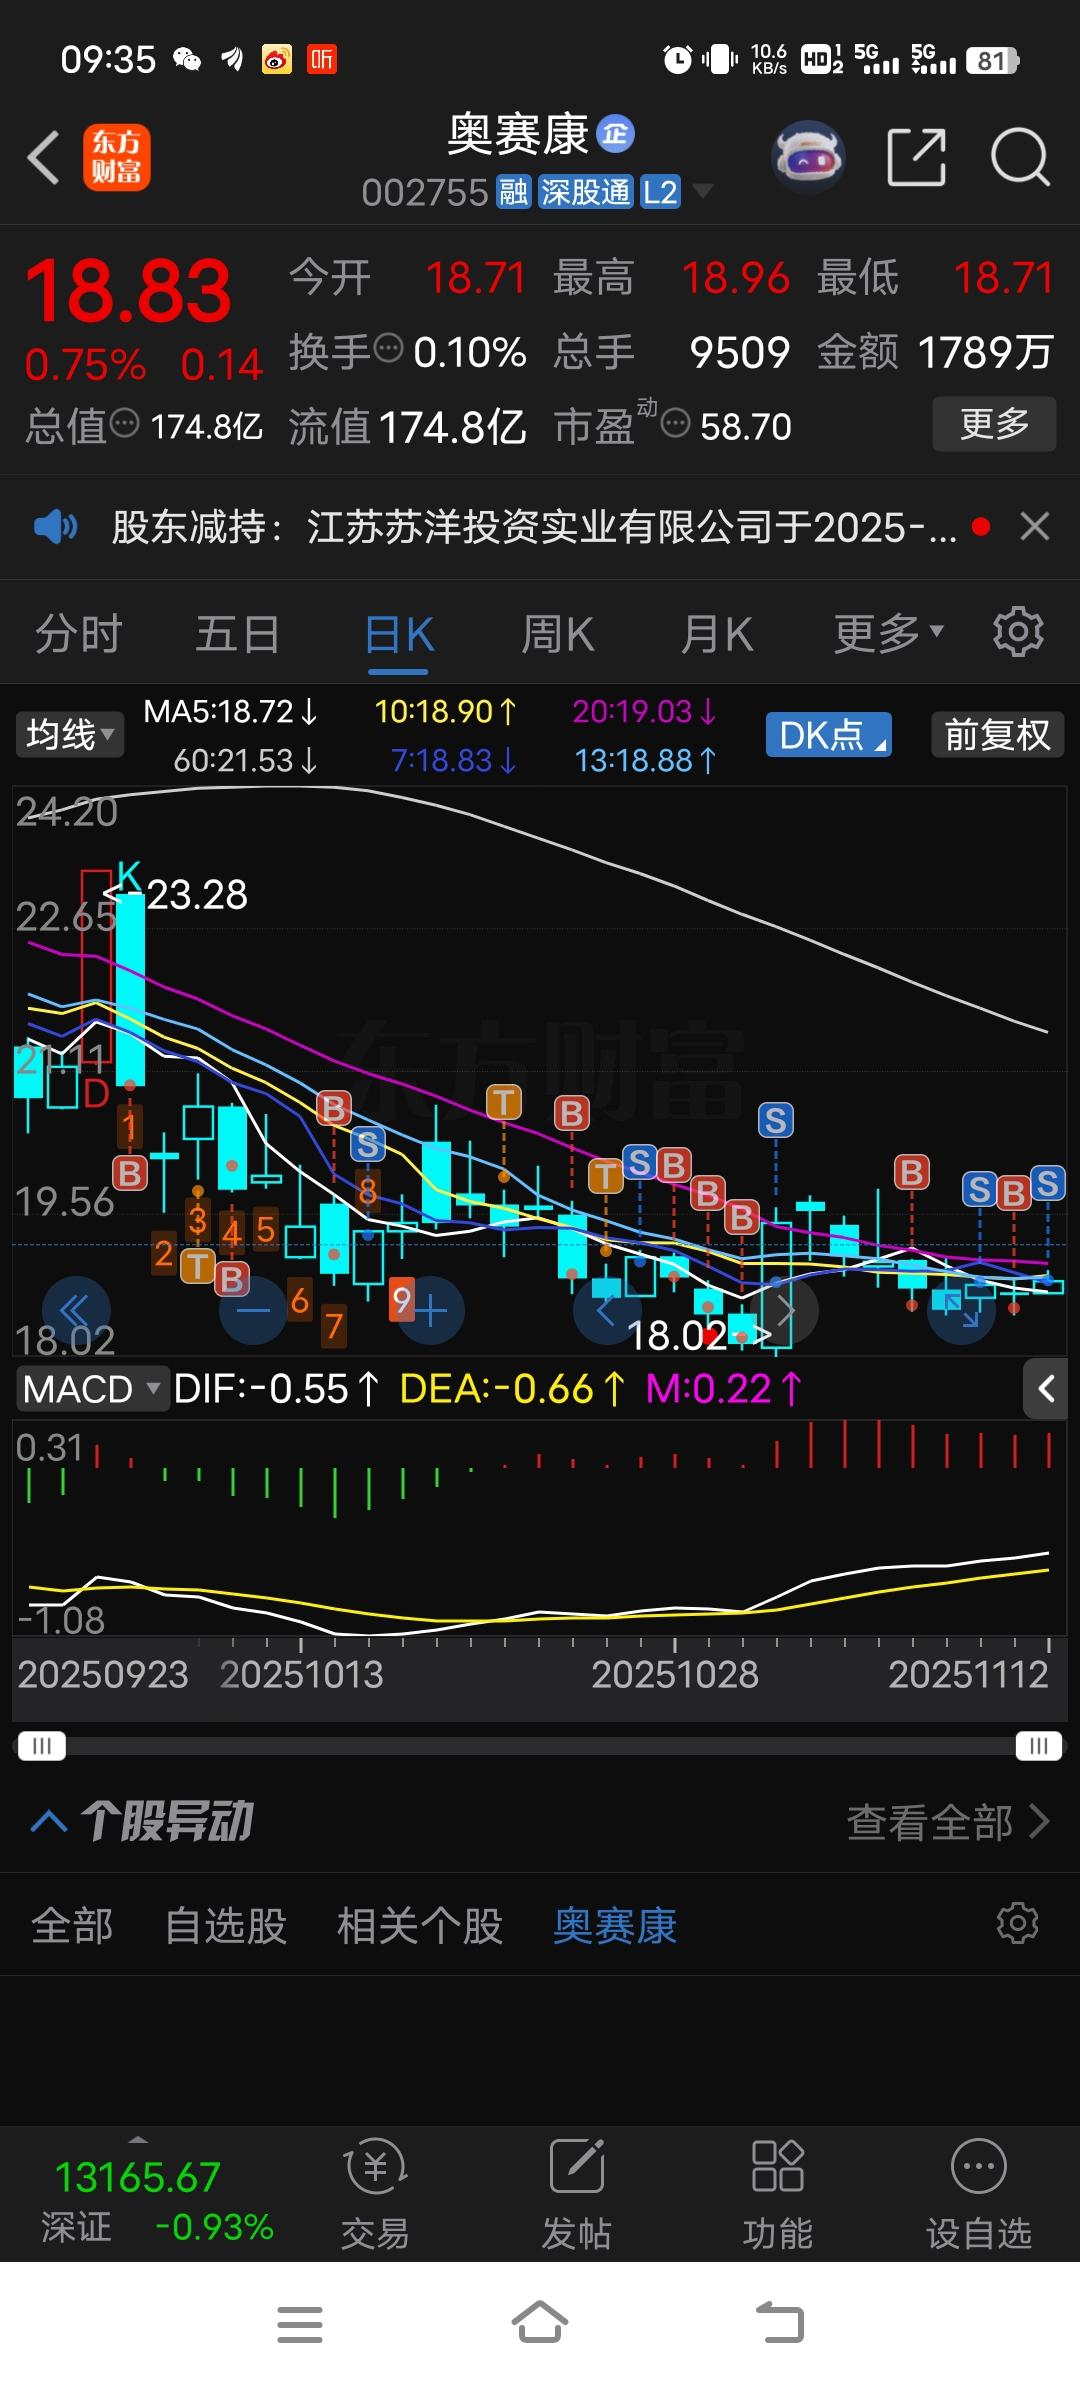Zoom in chart with plus button

click(431, 1310)
